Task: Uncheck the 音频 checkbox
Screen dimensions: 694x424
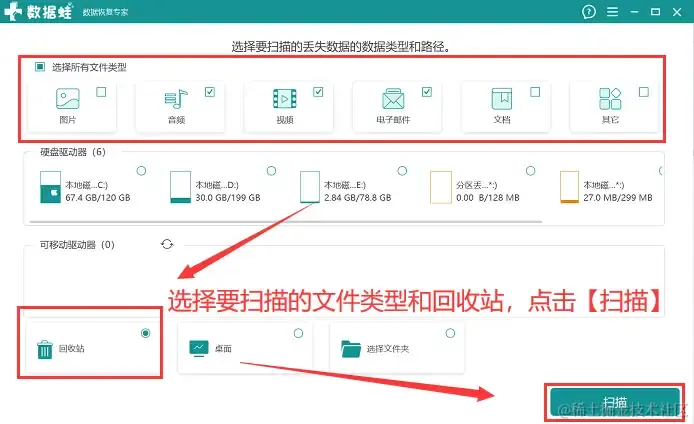Action: pyautogui.click(x=210, y=92)
